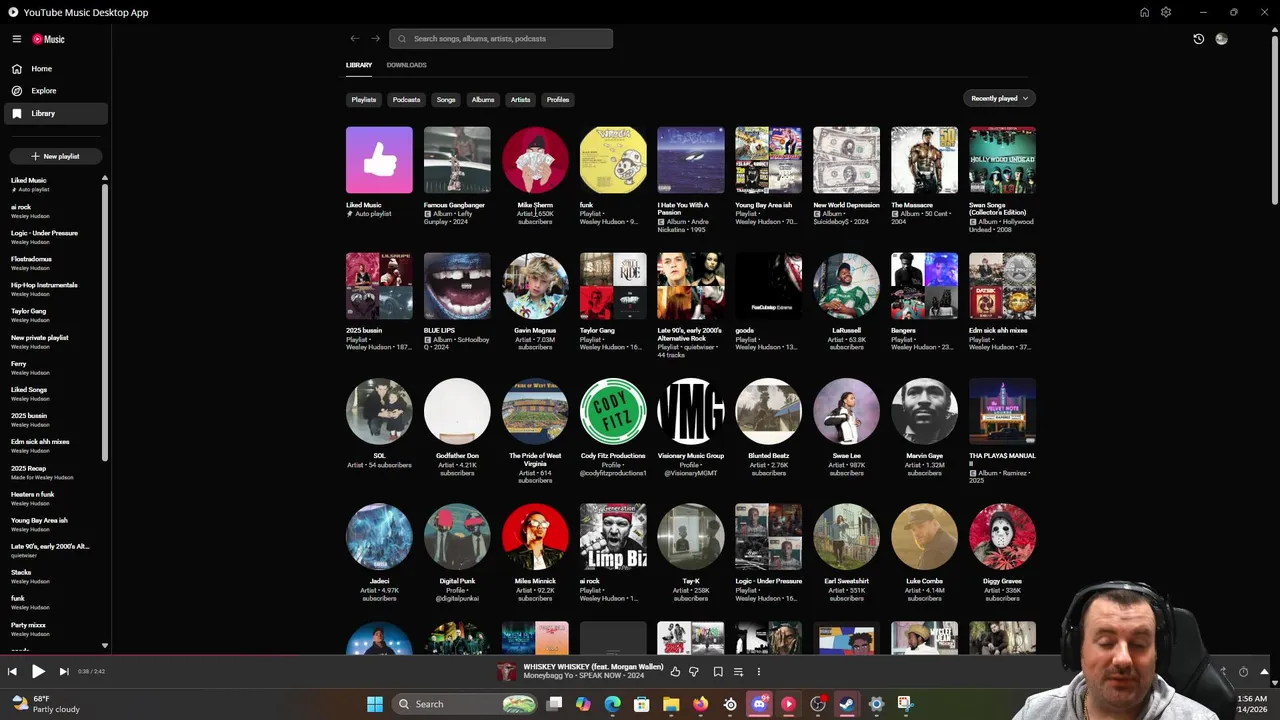Screen dimensions: 1280x720
Task: Open the Mike Sherm artist picture
Action: pos(535,160)
